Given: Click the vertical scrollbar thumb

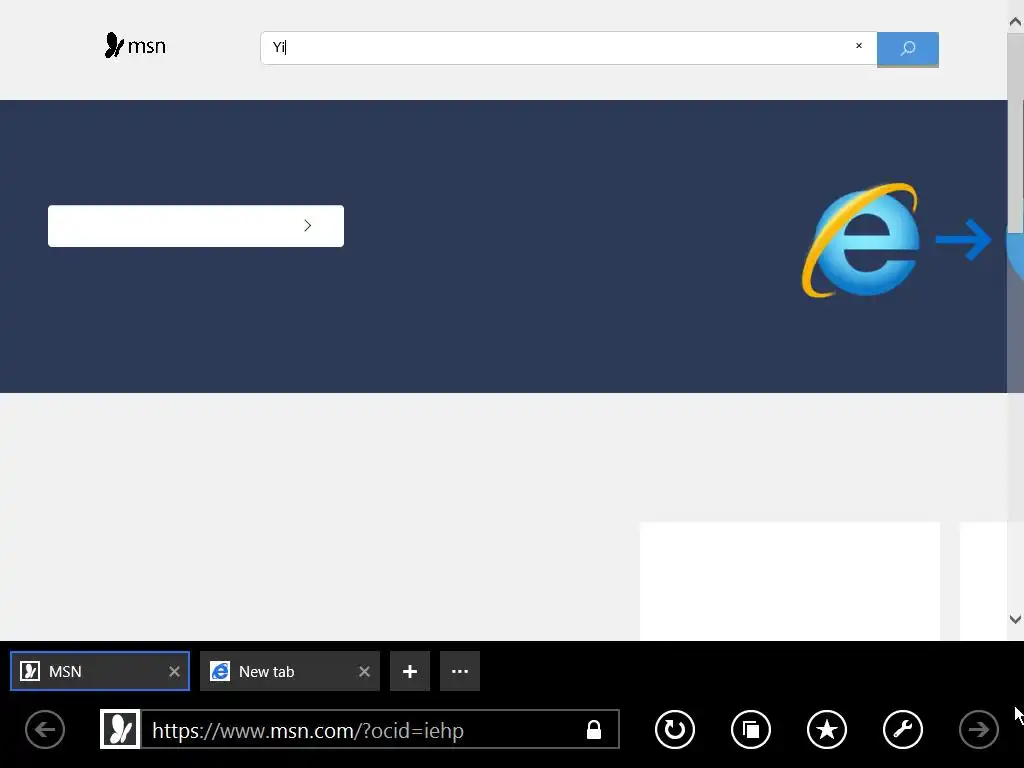Looking at the screenshot, I should coord(1015,134).
